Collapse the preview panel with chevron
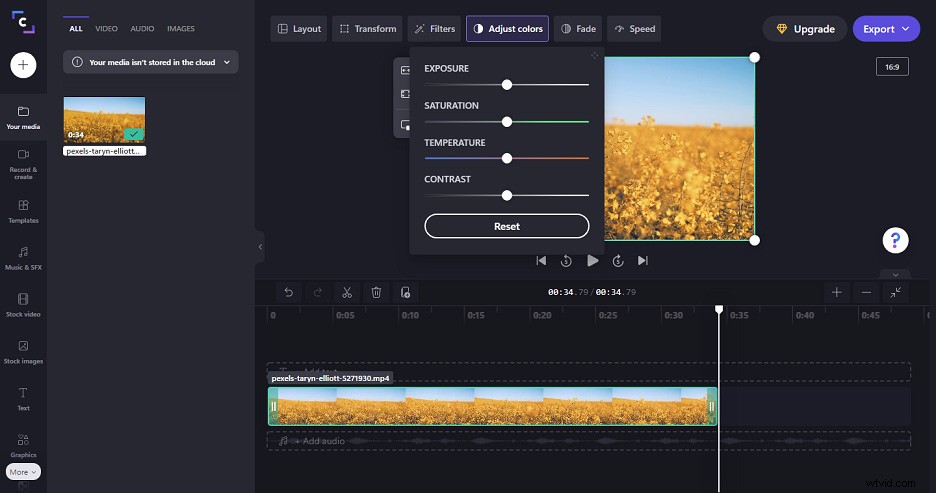Image resolution: width=936 pixels, height=493 pixels. click(895, 275)
